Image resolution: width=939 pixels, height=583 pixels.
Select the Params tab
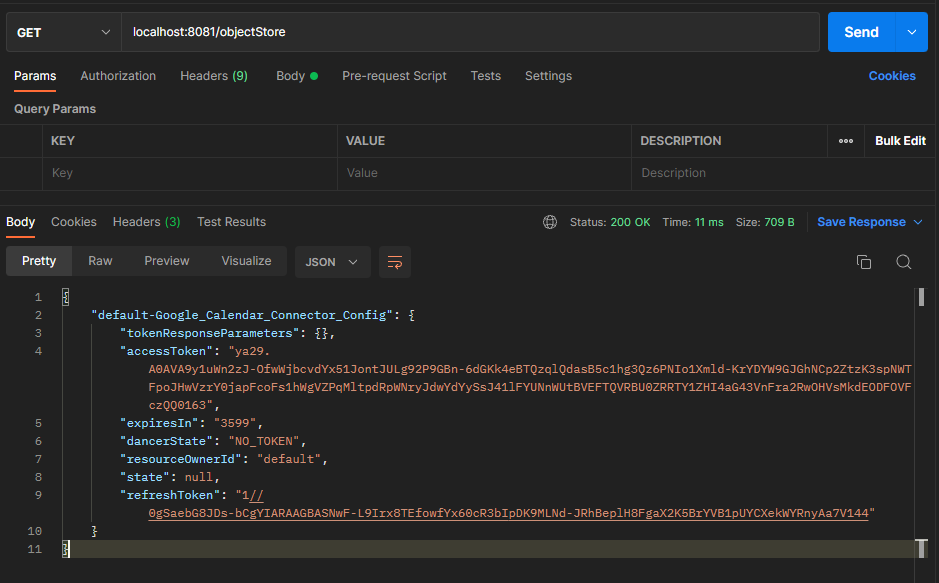click(x=35, y=76)
